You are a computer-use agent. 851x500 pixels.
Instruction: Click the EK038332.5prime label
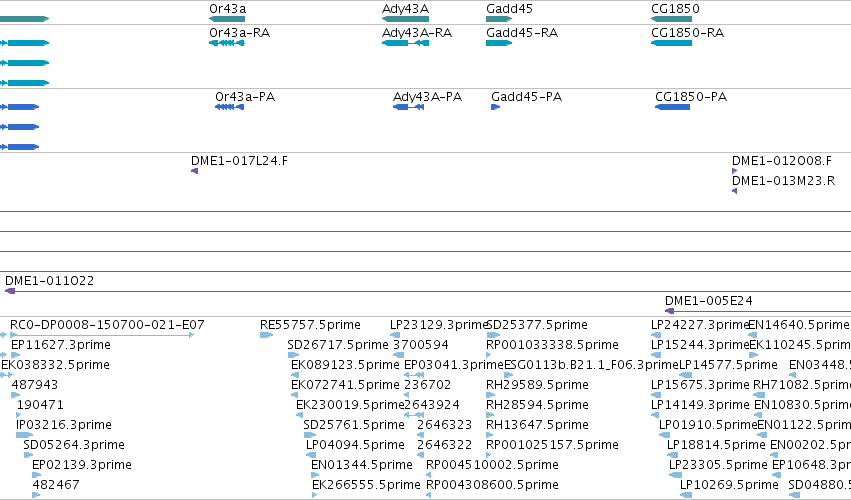(55, 365)
